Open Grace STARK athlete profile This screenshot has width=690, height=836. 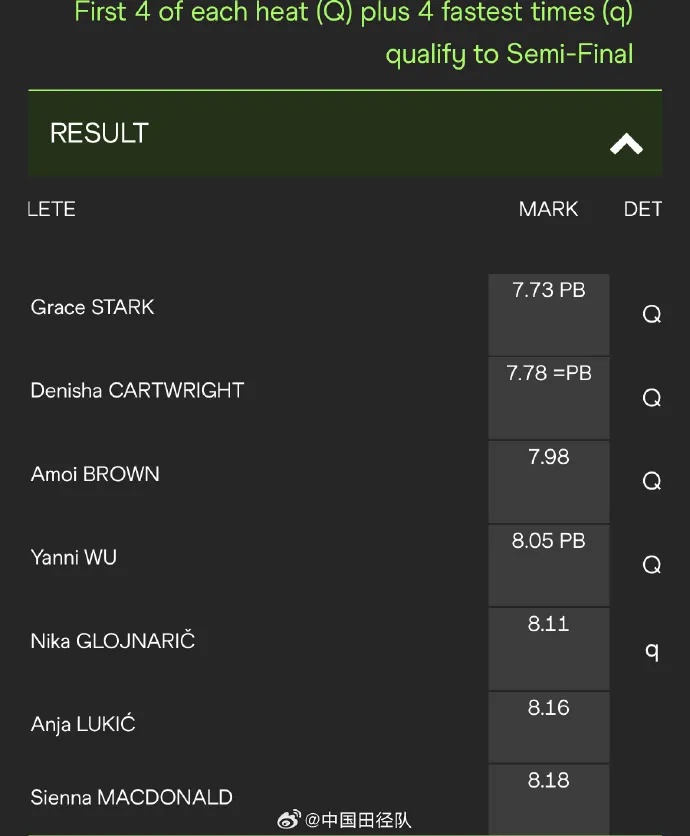(x=93, y=307)
